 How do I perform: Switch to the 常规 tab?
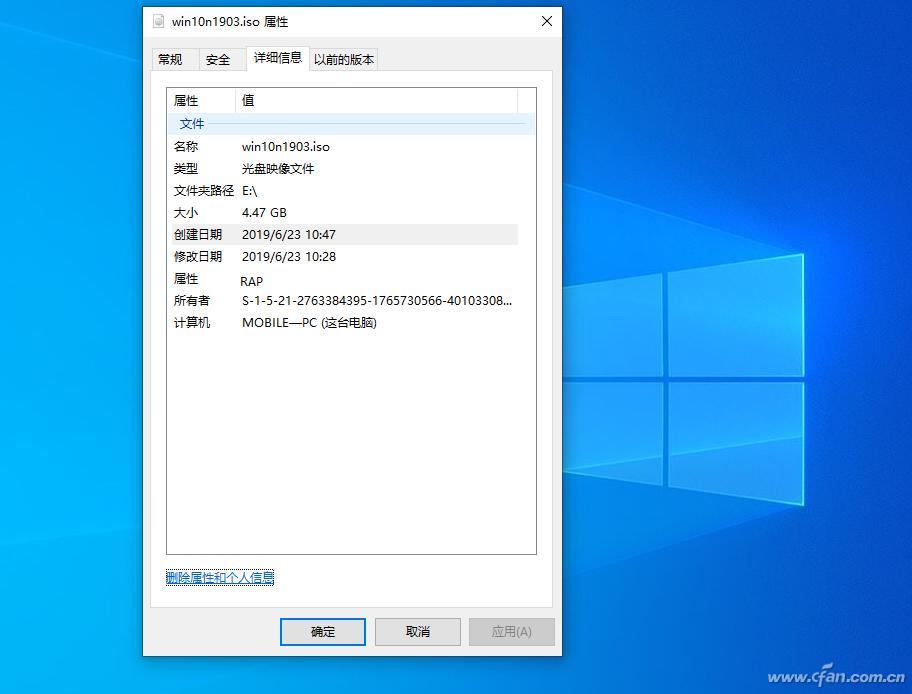(x=171, y=60)
